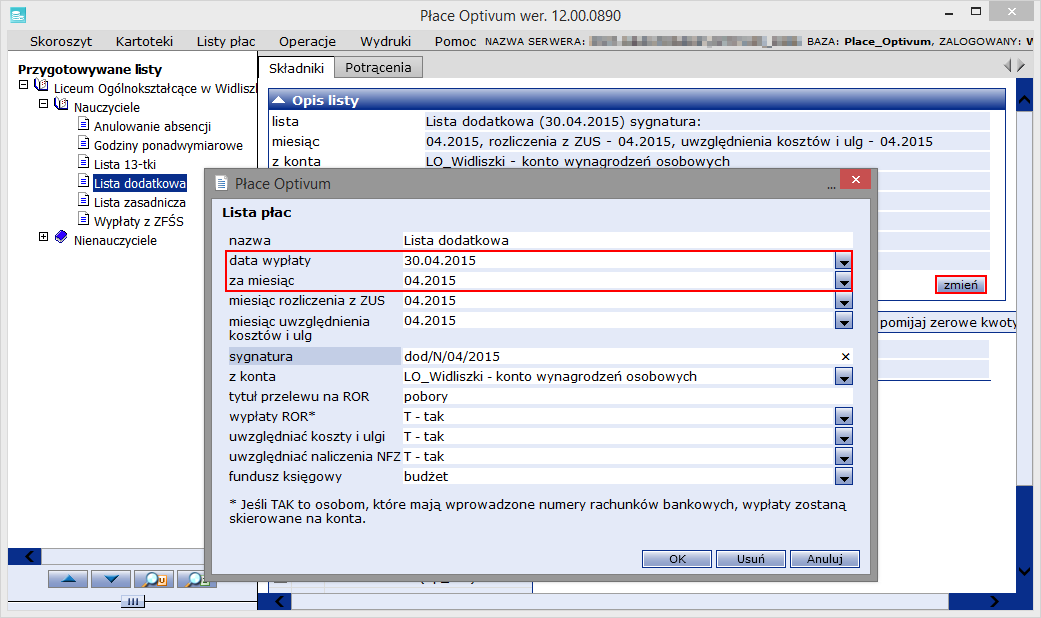1041x618 pixels.
Task: Collapse the Opis listy section
Action: pos(279,100)
